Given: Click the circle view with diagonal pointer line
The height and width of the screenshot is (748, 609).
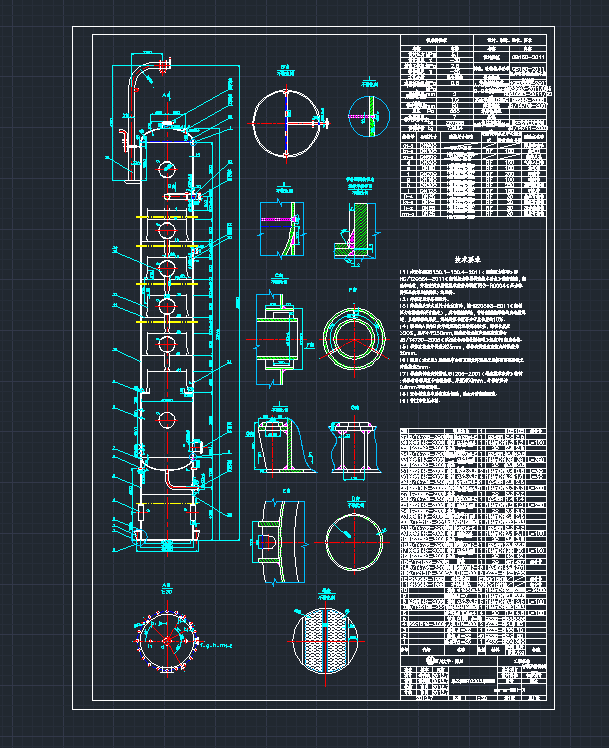Looking at the screenshot, I should [355, 542].
